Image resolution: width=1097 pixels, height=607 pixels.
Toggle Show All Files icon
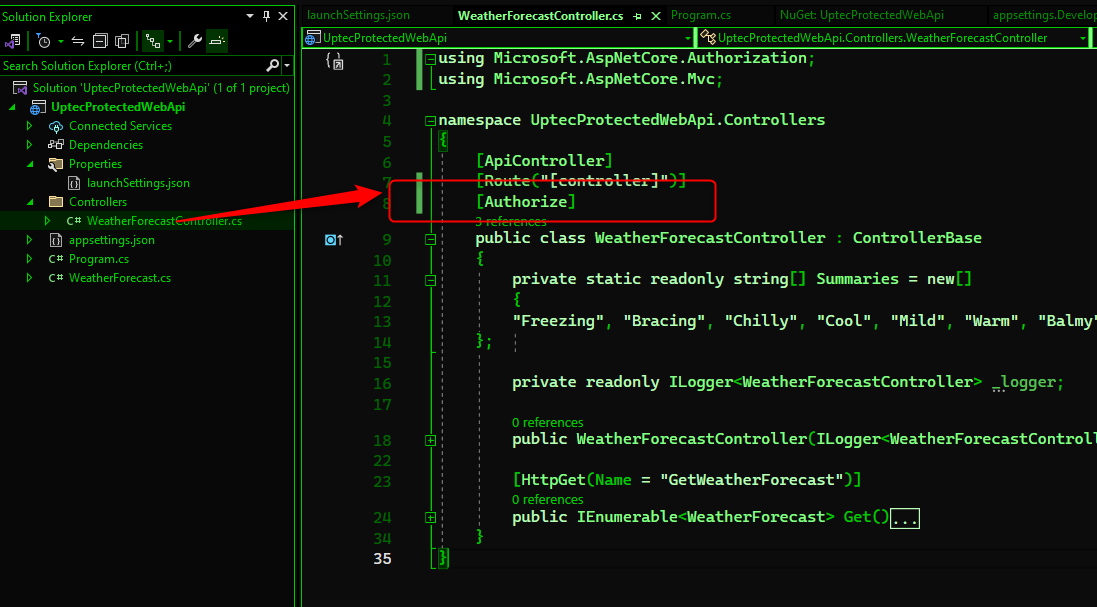click(122, 41)
